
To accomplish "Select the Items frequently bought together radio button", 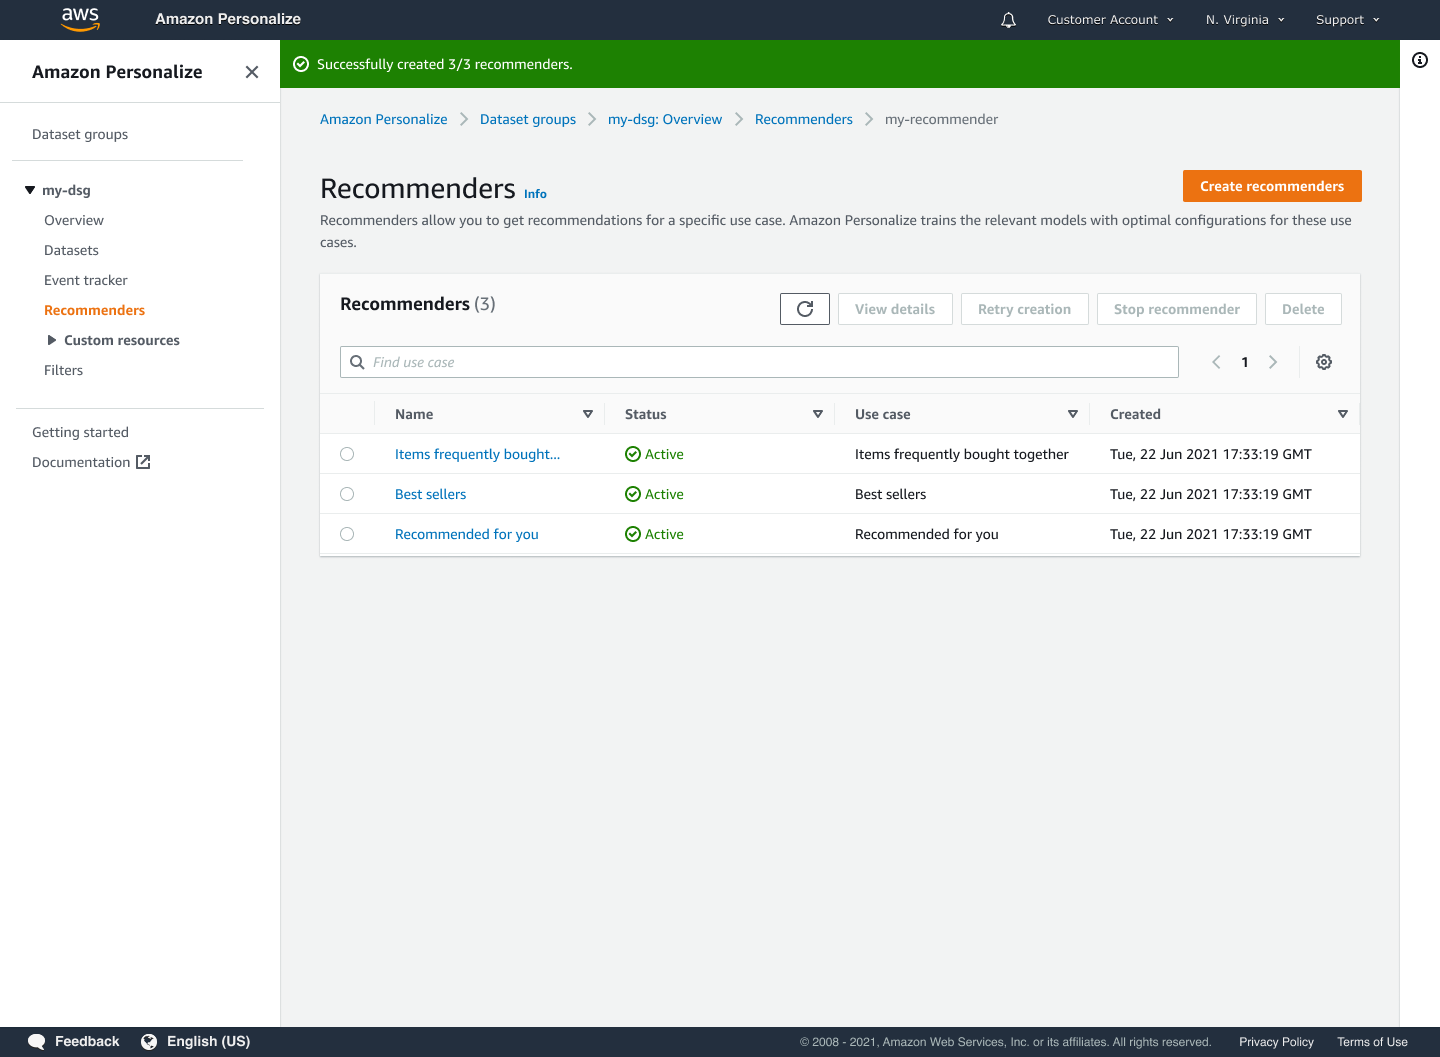I will 347,454.
